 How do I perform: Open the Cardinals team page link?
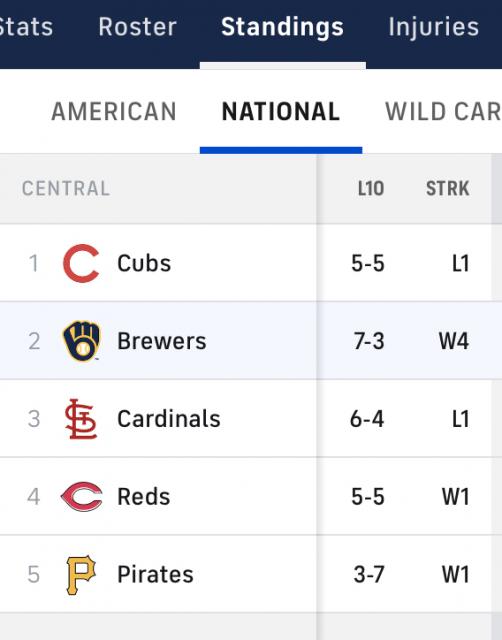pyautogui.click(x=169, y=419)
